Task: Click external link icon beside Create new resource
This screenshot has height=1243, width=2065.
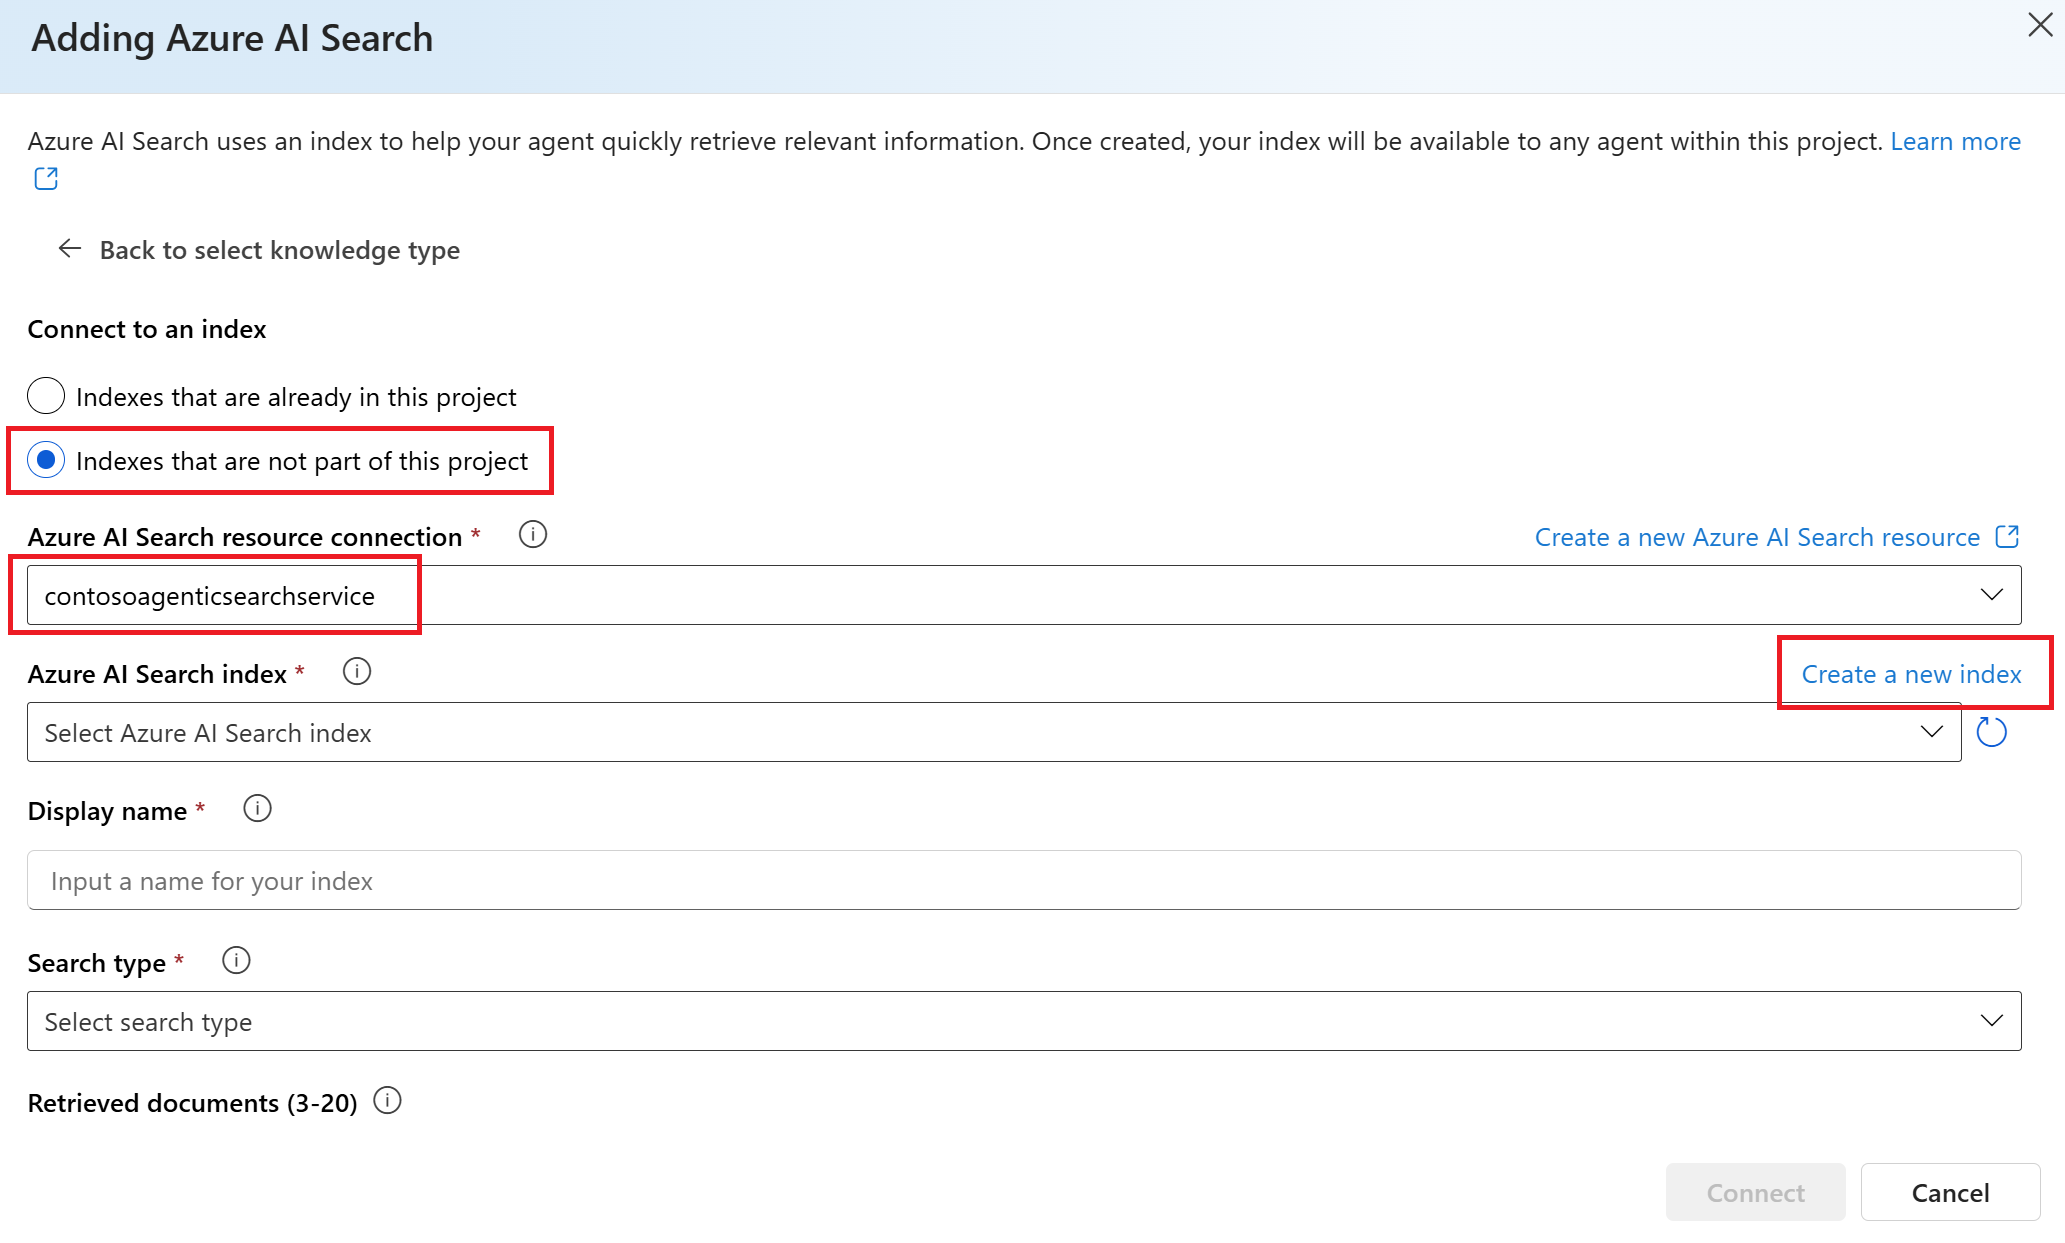Action: point(2007,537)
